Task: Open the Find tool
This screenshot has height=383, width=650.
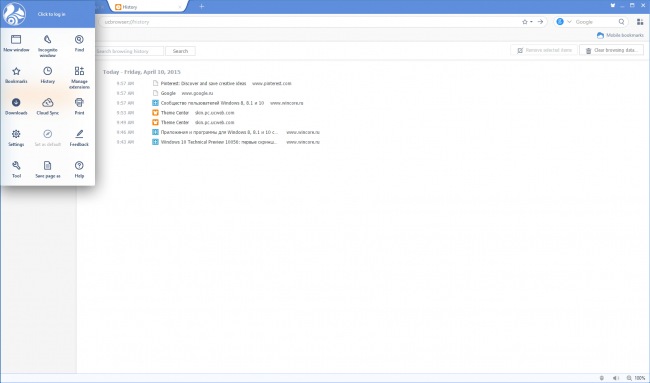Action: 79,43
